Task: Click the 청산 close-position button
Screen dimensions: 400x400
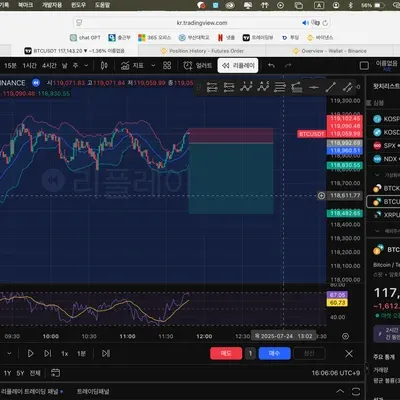Action: coord(309,353)
